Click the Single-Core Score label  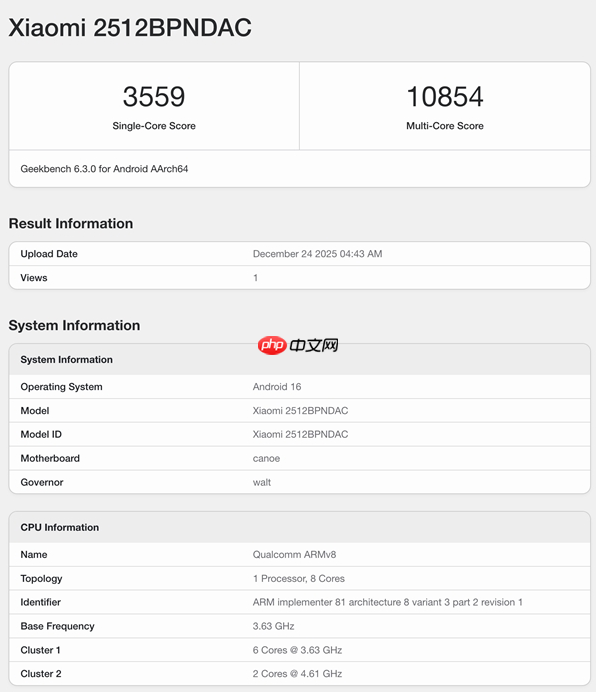click(x=154, y=126)
